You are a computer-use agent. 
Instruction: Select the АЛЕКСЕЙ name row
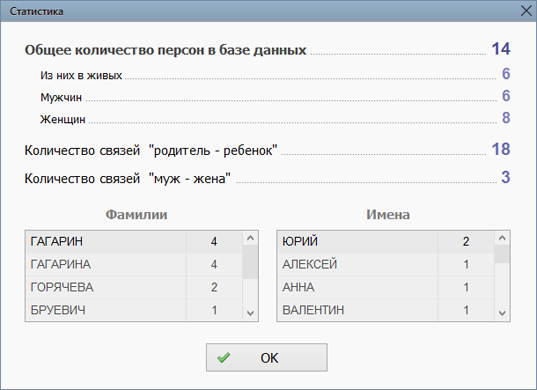[x=386, y=264]
